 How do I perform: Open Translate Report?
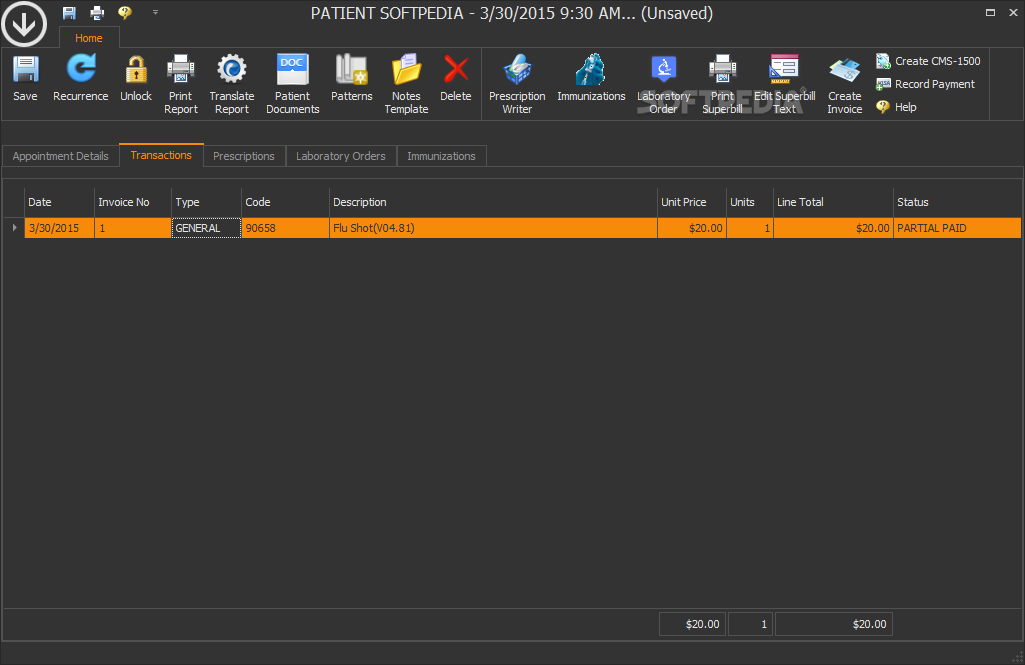232,85
